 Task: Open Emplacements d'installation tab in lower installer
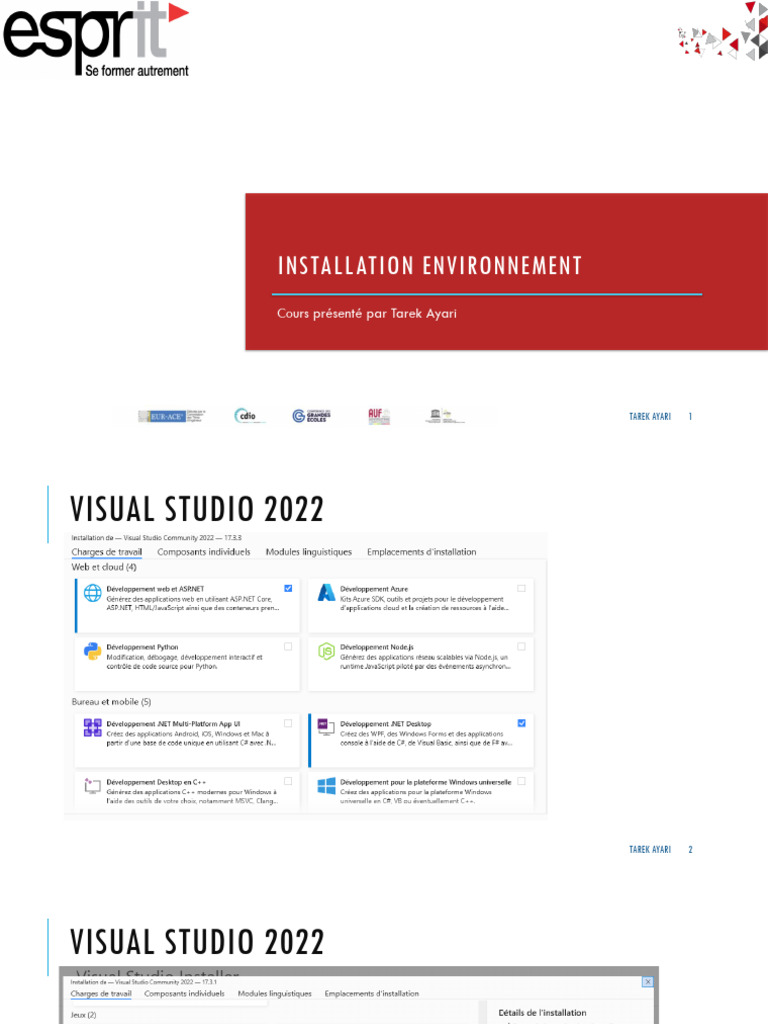[372, 993]
